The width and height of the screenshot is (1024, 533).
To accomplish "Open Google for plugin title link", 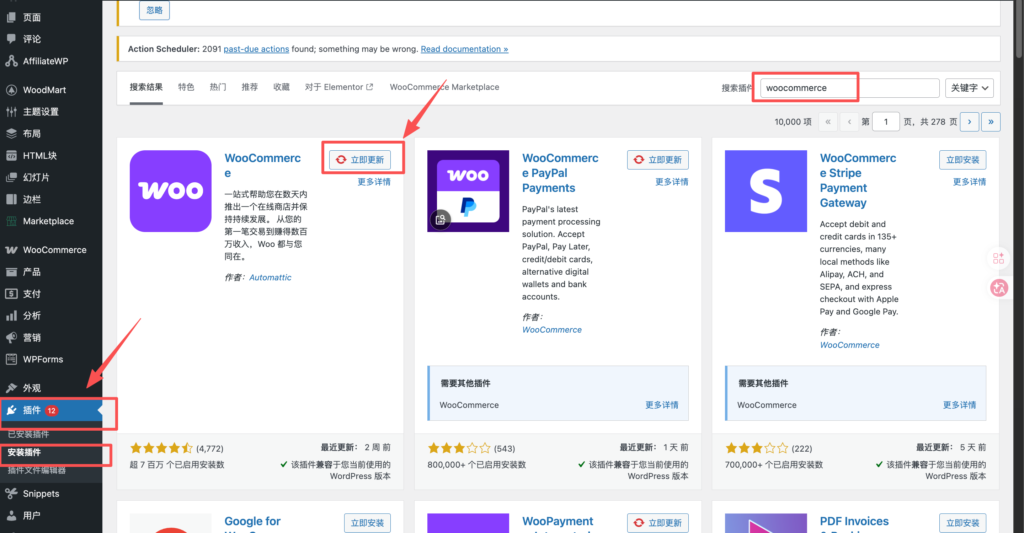I will coord(252,521).
